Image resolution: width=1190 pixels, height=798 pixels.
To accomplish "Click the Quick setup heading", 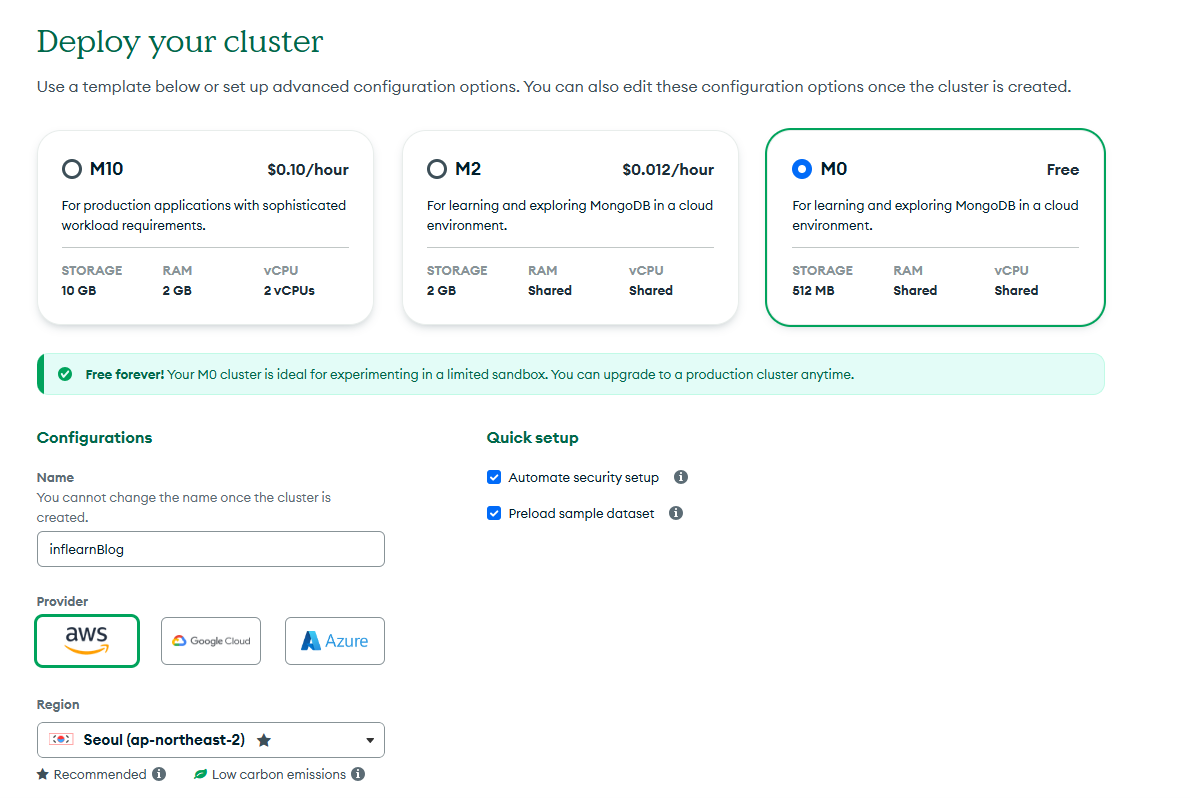I will [532, 437].
